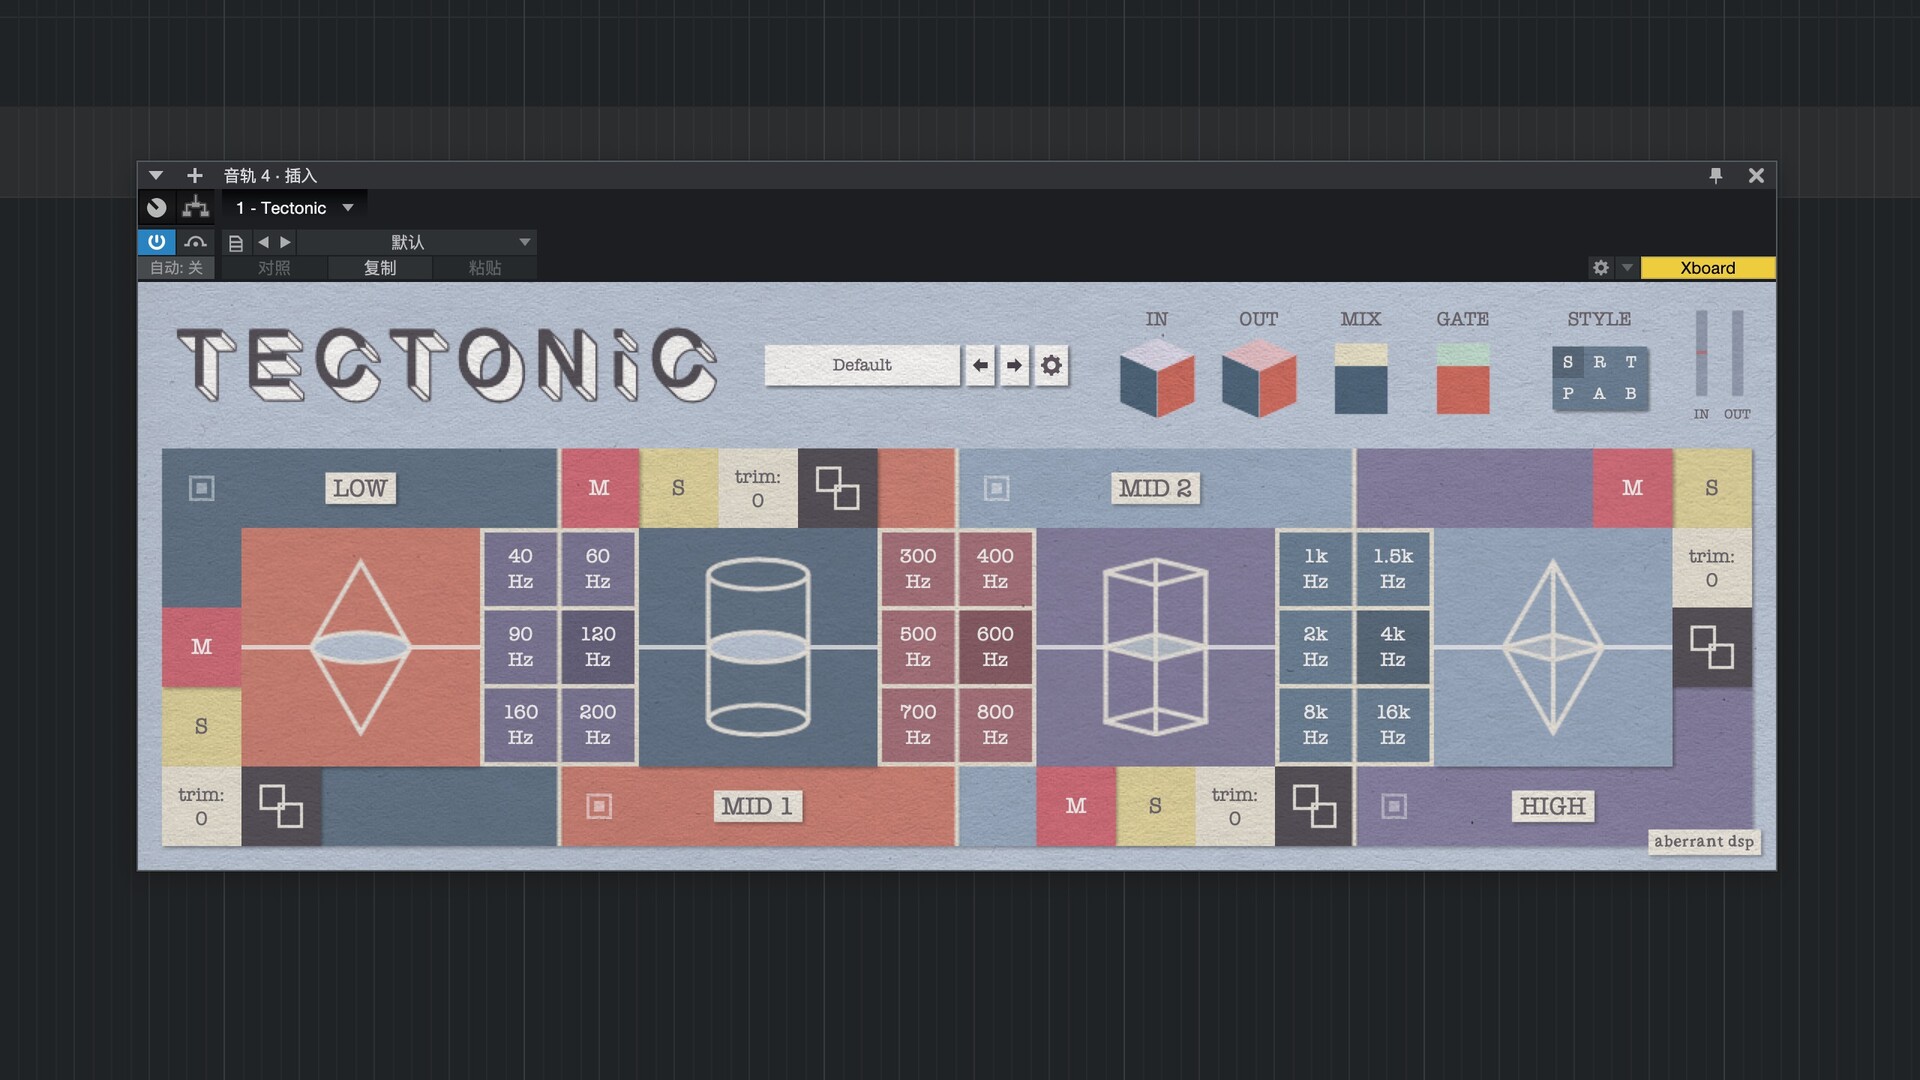This screenshot has height=1080, width=1920.
Task: Solo the MID 1 band
Action: [678, 488]
